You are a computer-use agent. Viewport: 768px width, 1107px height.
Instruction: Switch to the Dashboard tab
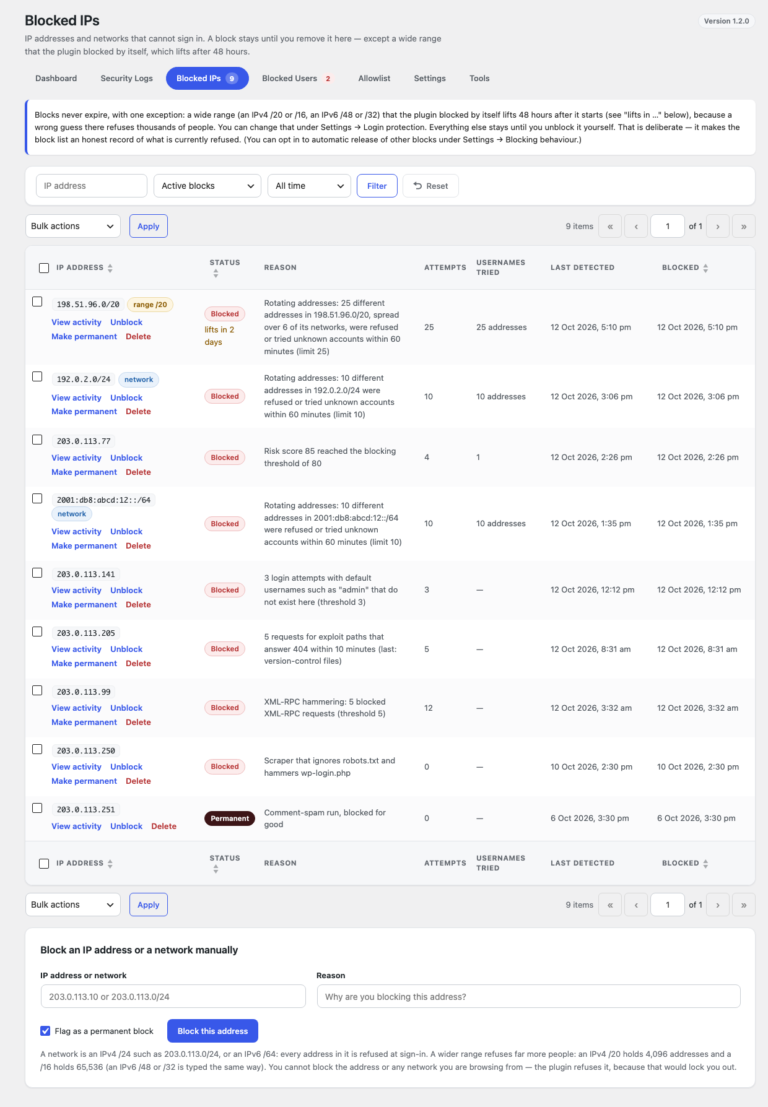(x=56, y=78)
